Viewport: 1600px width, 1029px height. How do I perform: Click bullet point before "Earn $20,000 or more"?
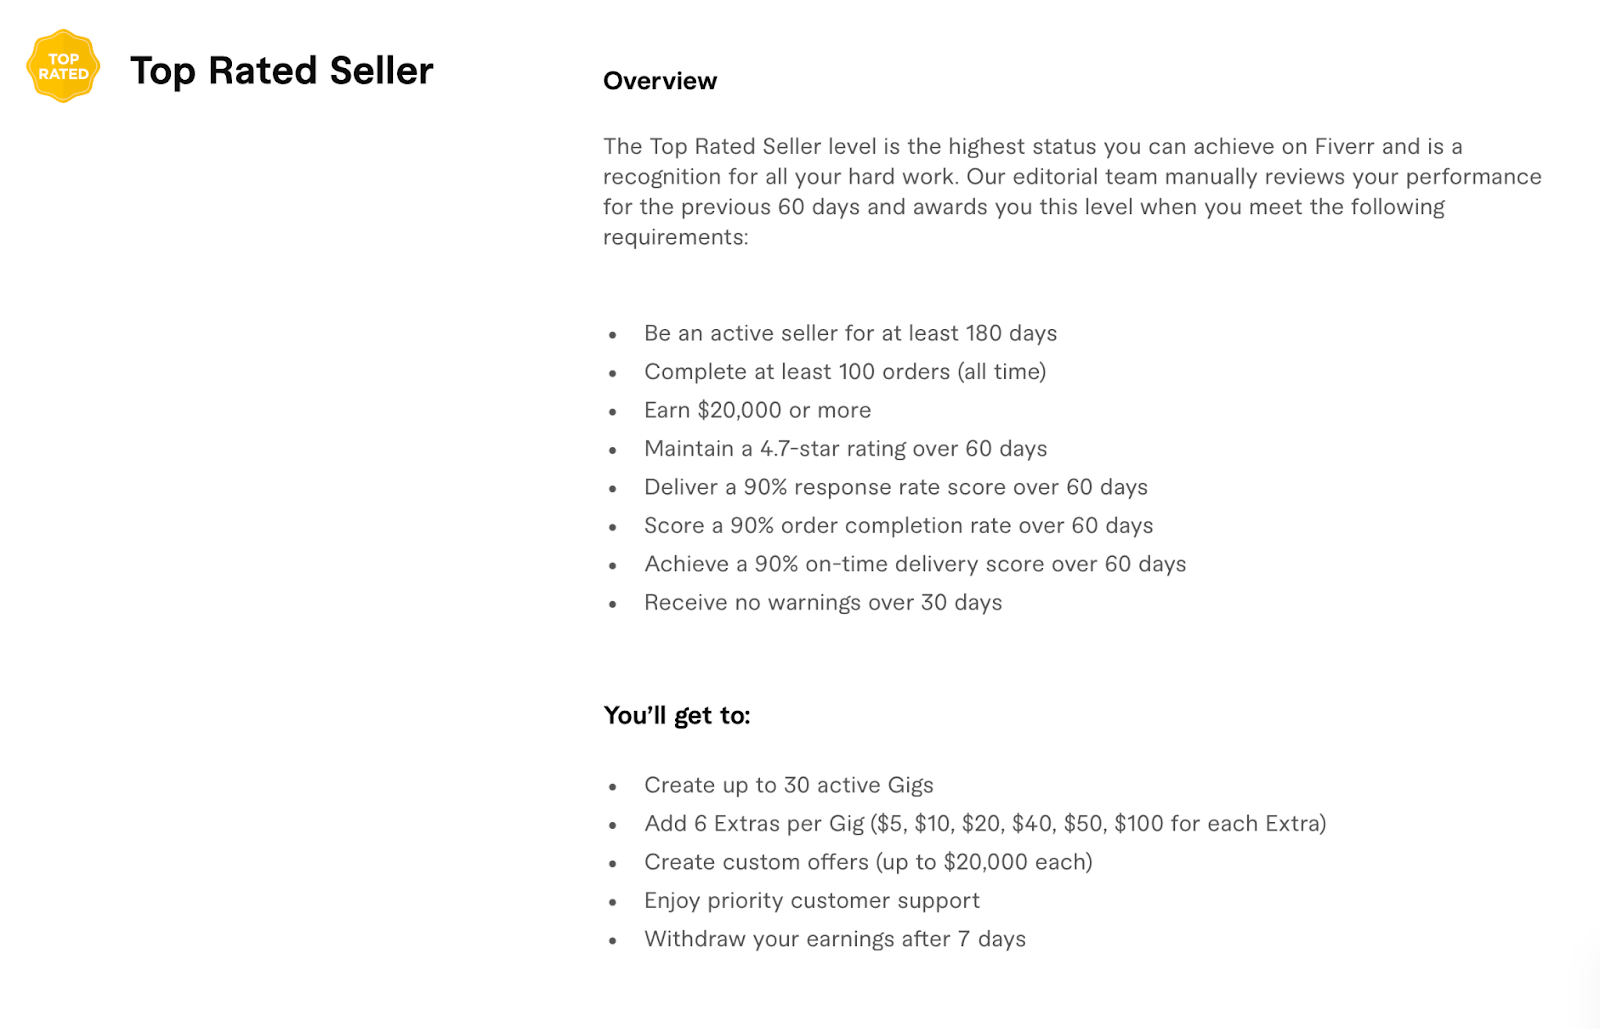pyautogui.click(x=613, y=412)
